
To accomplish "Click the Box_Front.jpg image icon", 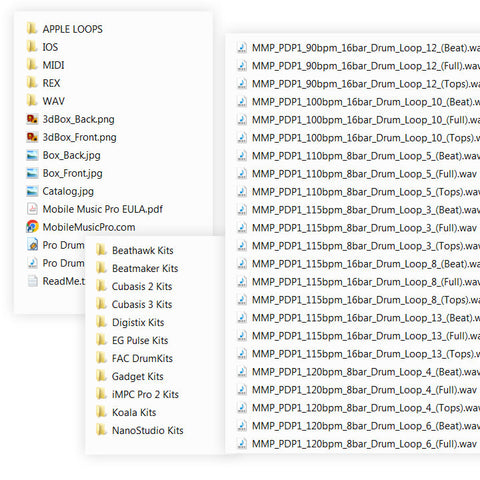I will pos(32,173).
